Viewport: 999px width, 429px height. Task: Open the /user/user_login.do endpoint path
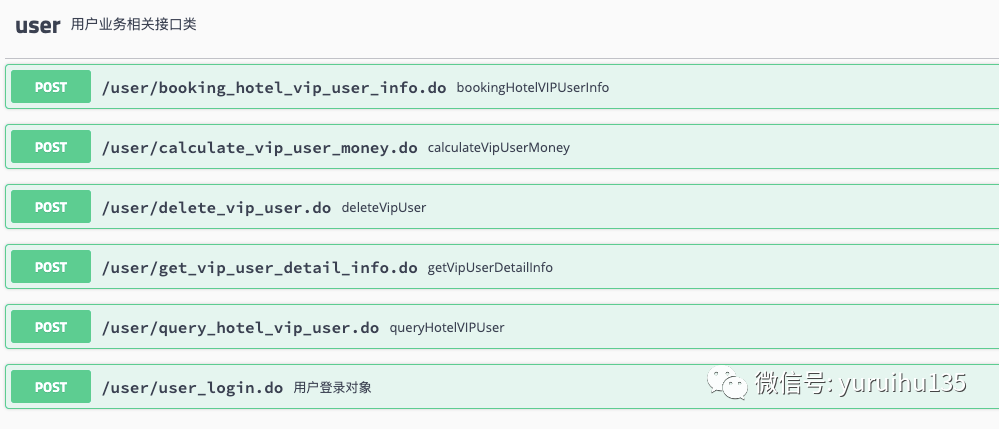(x=192, y=387)
